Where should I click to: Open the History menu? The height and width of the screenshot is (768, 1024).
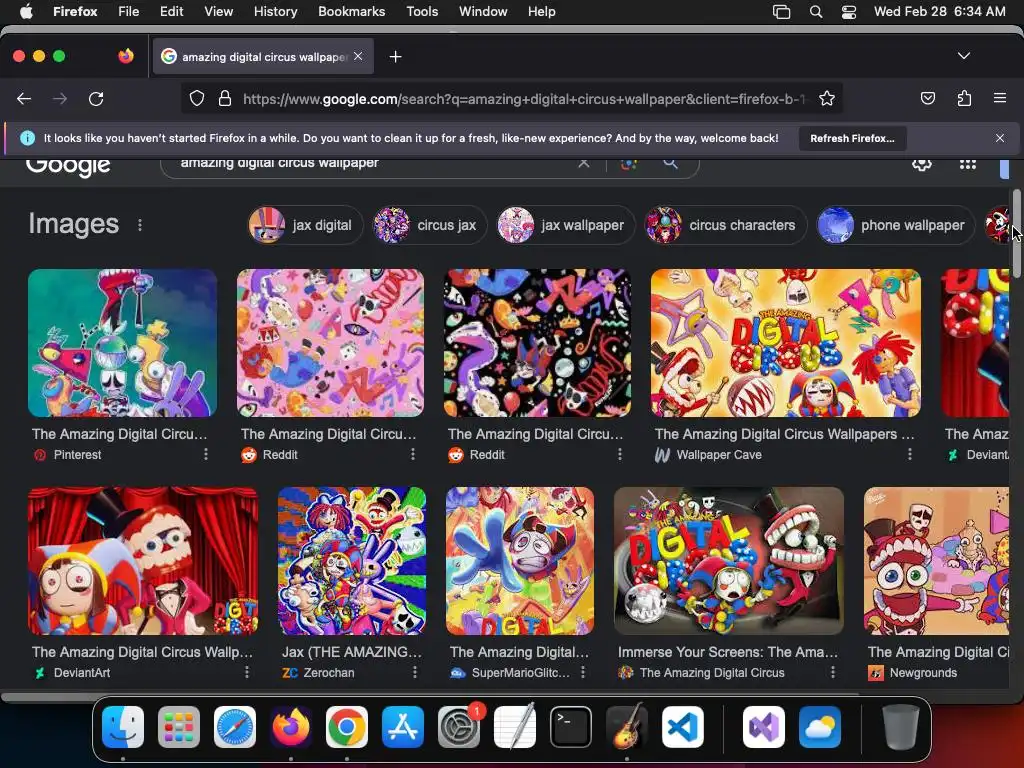tap(276, 11)
